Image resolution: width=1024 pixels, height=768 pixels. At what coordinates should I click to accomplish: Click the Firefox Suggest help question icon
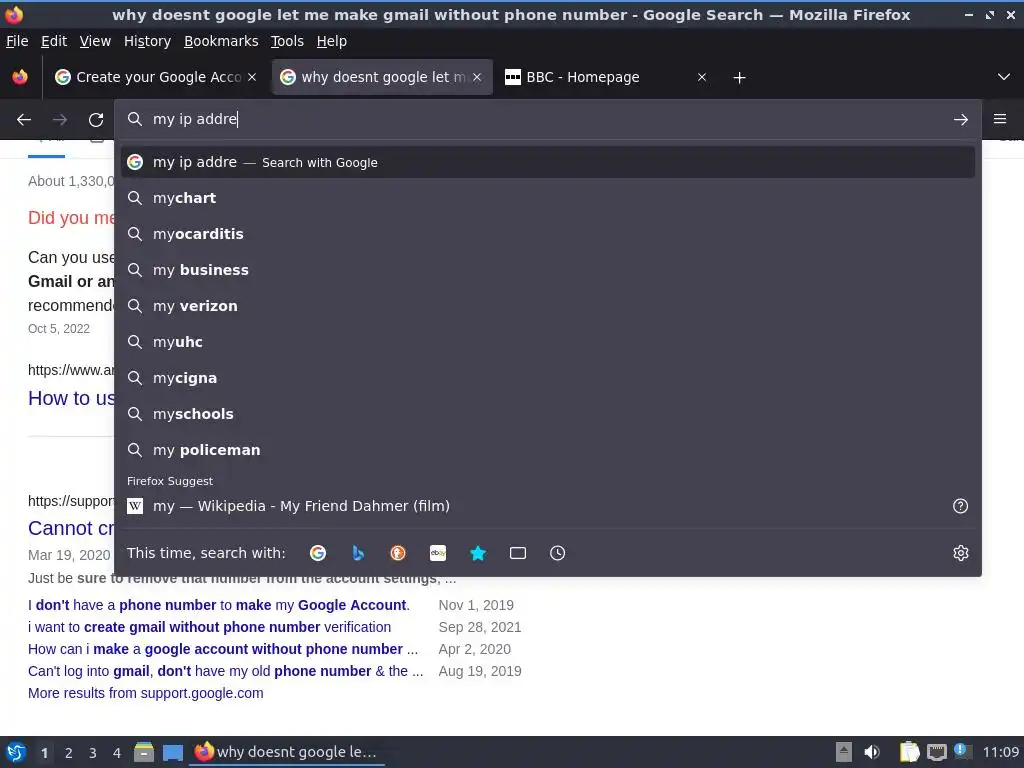pyautogui.click(x=961, y=506)
